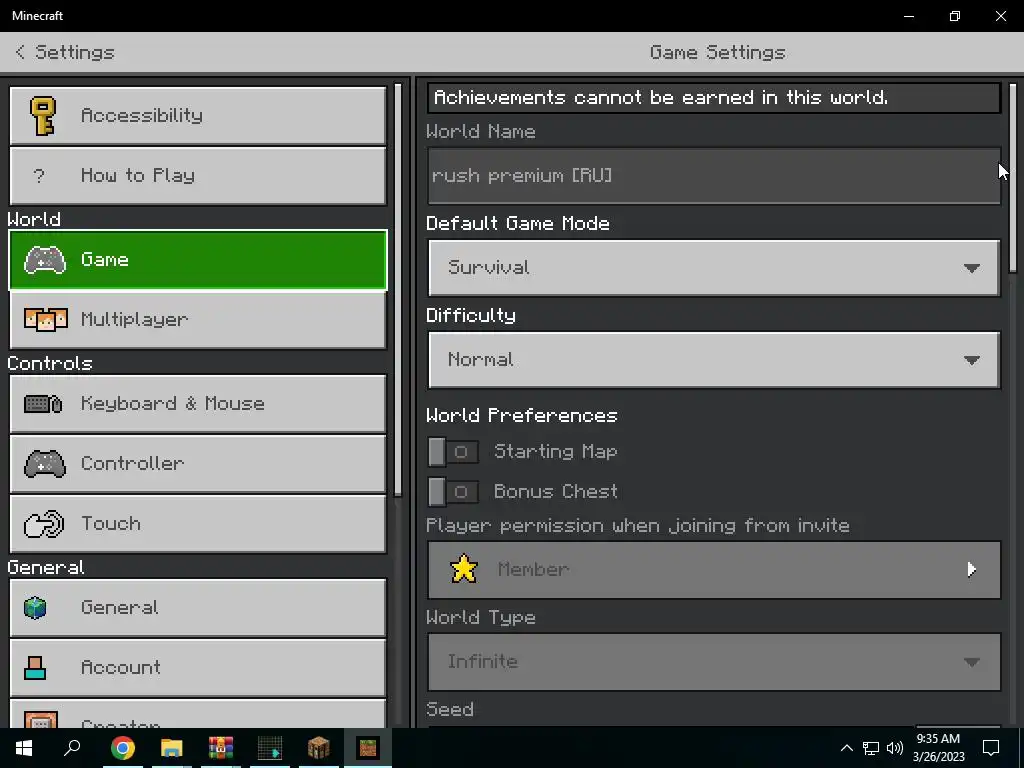This screenshot has width=1024, height=768.
Task: Click the gamepad icon next to Controller
Action: (x=44, y=464)
